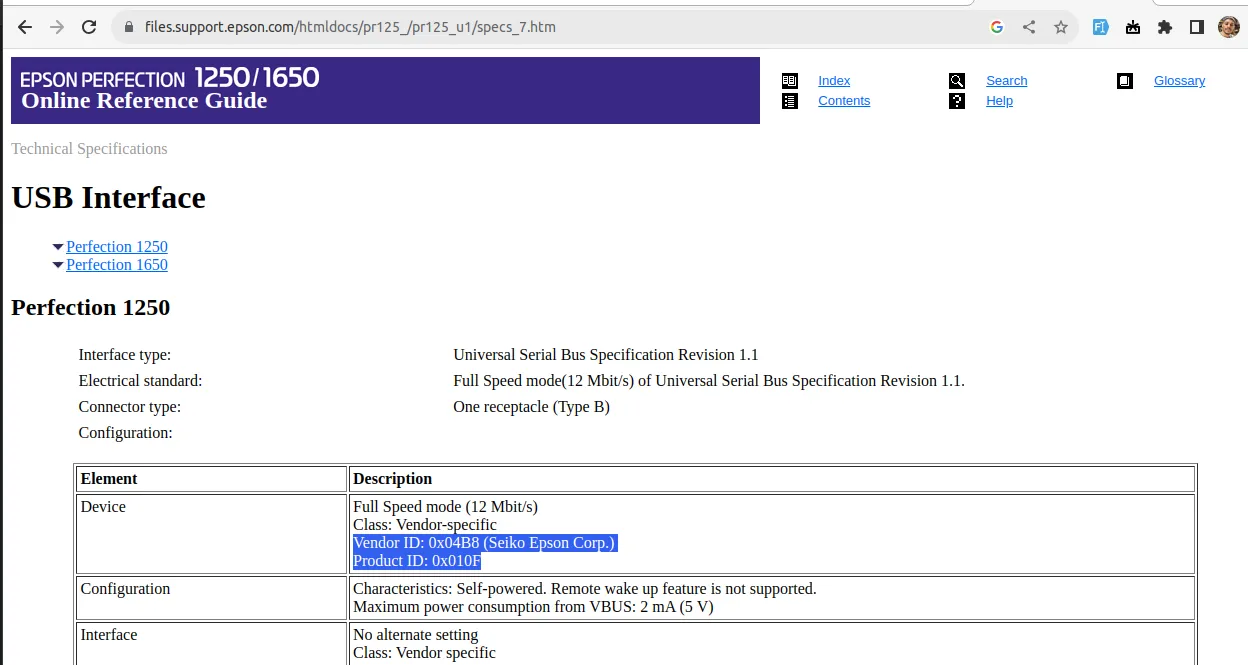Open the Contents link
The image size is (1248, 665).
pyautogui.click(x=844, y=101)
